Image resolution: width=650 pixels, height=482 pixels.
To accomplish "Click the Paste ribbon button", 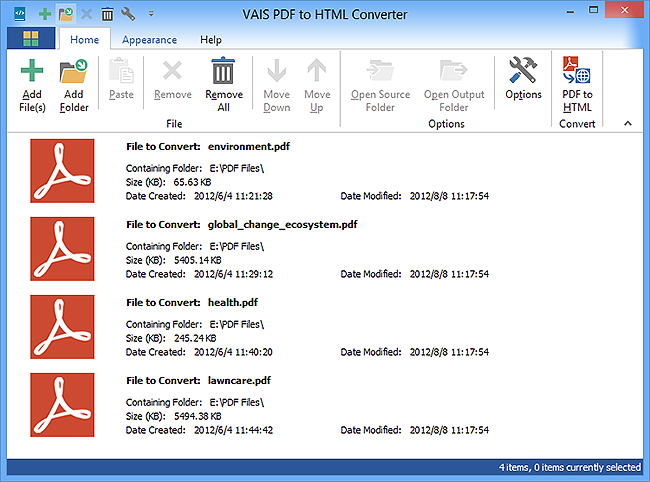I will click(121, 79).
